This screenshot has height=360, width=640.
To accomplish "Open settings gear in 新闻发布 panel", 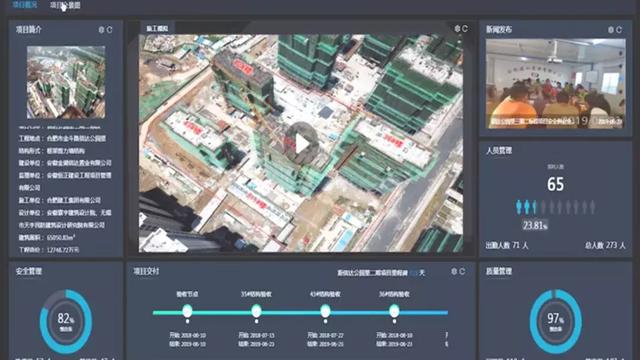I will point(611,30).
